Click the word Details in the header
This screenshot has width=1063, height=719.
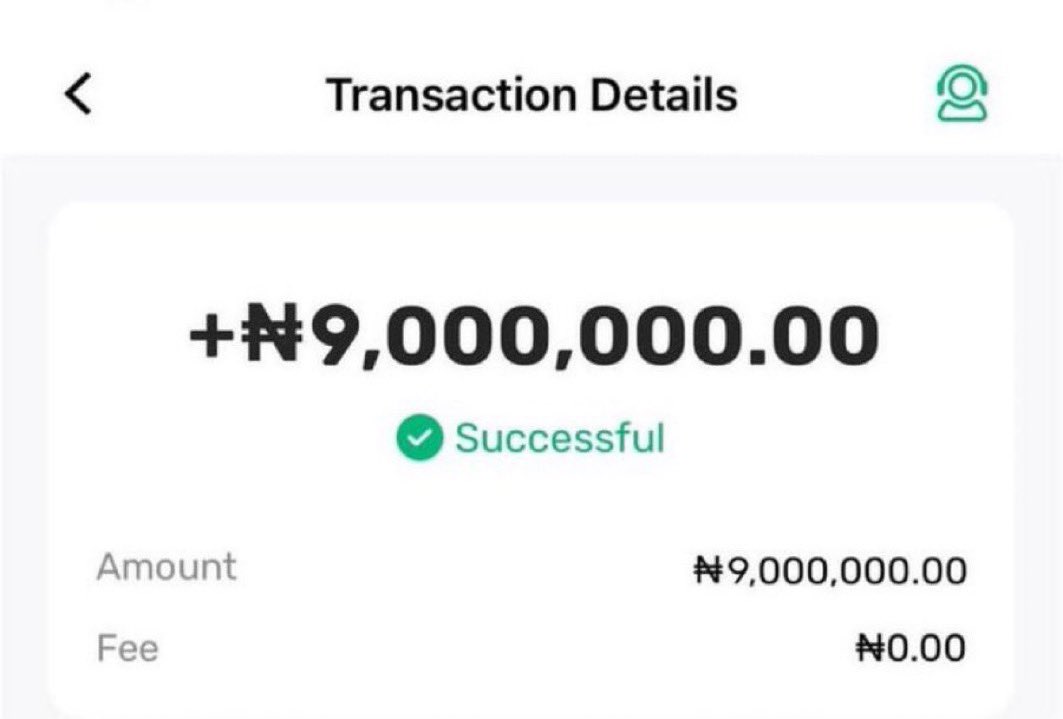pos(664,94)
